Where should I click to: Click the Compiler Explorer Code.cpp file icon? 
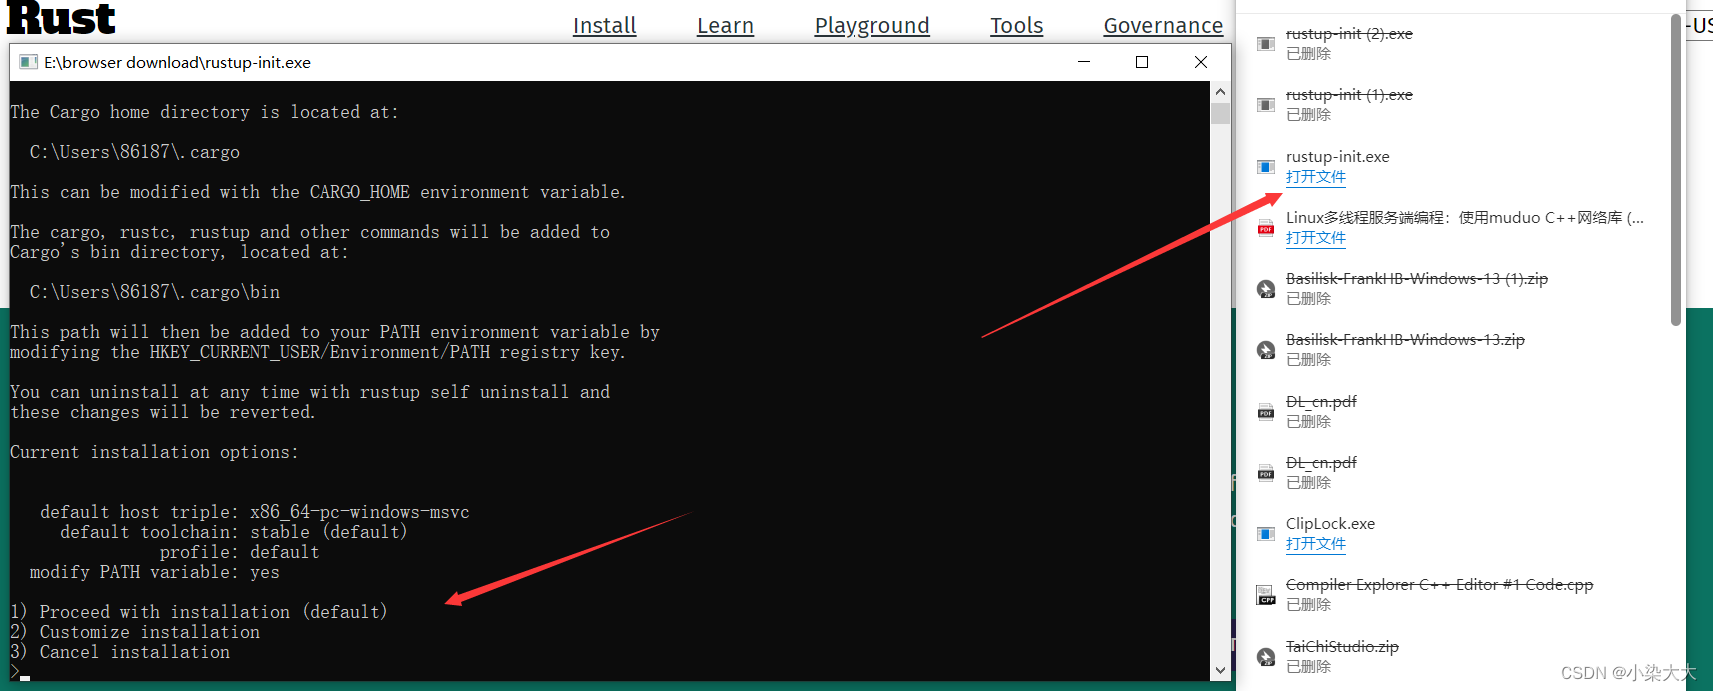tap(1266, 595)
